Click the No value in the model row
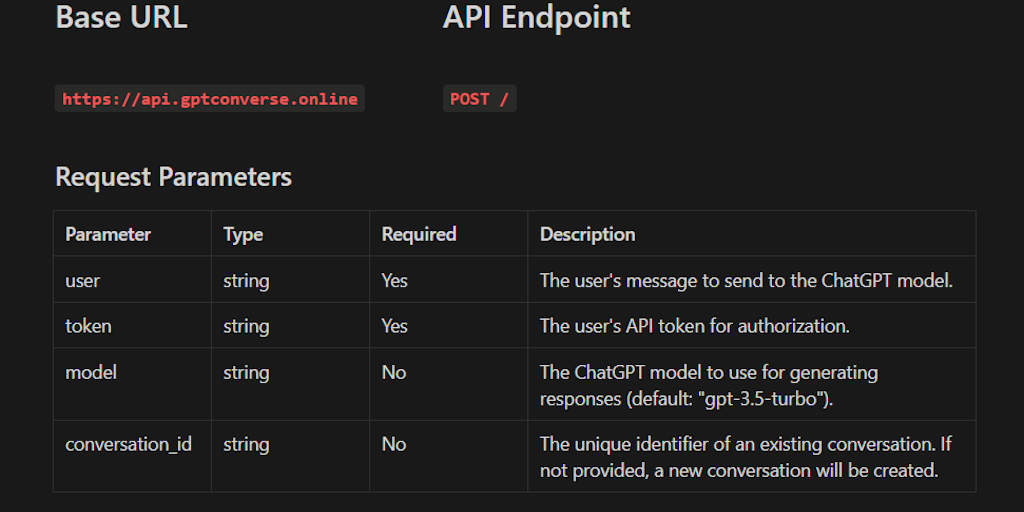 tap(393, 372)
